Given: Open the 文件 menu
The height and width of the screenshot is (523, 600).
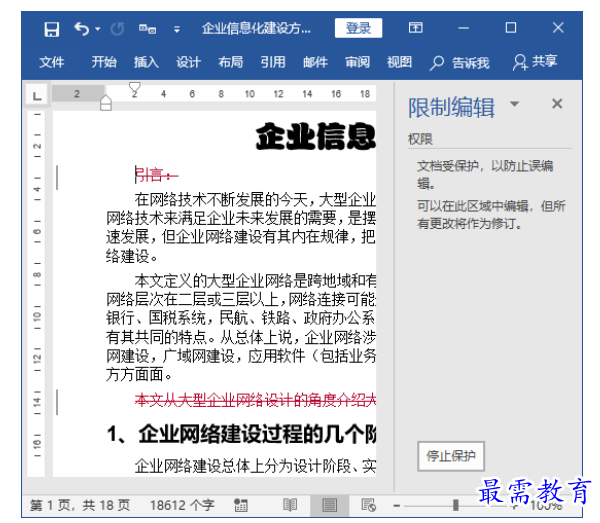Looking at the screenshot, I should click(52, 62).
